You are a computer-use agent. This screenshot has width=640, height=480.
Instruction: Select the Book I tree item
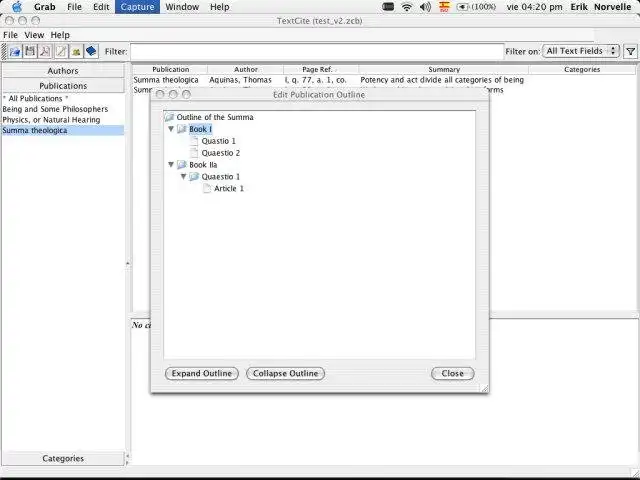200,129
